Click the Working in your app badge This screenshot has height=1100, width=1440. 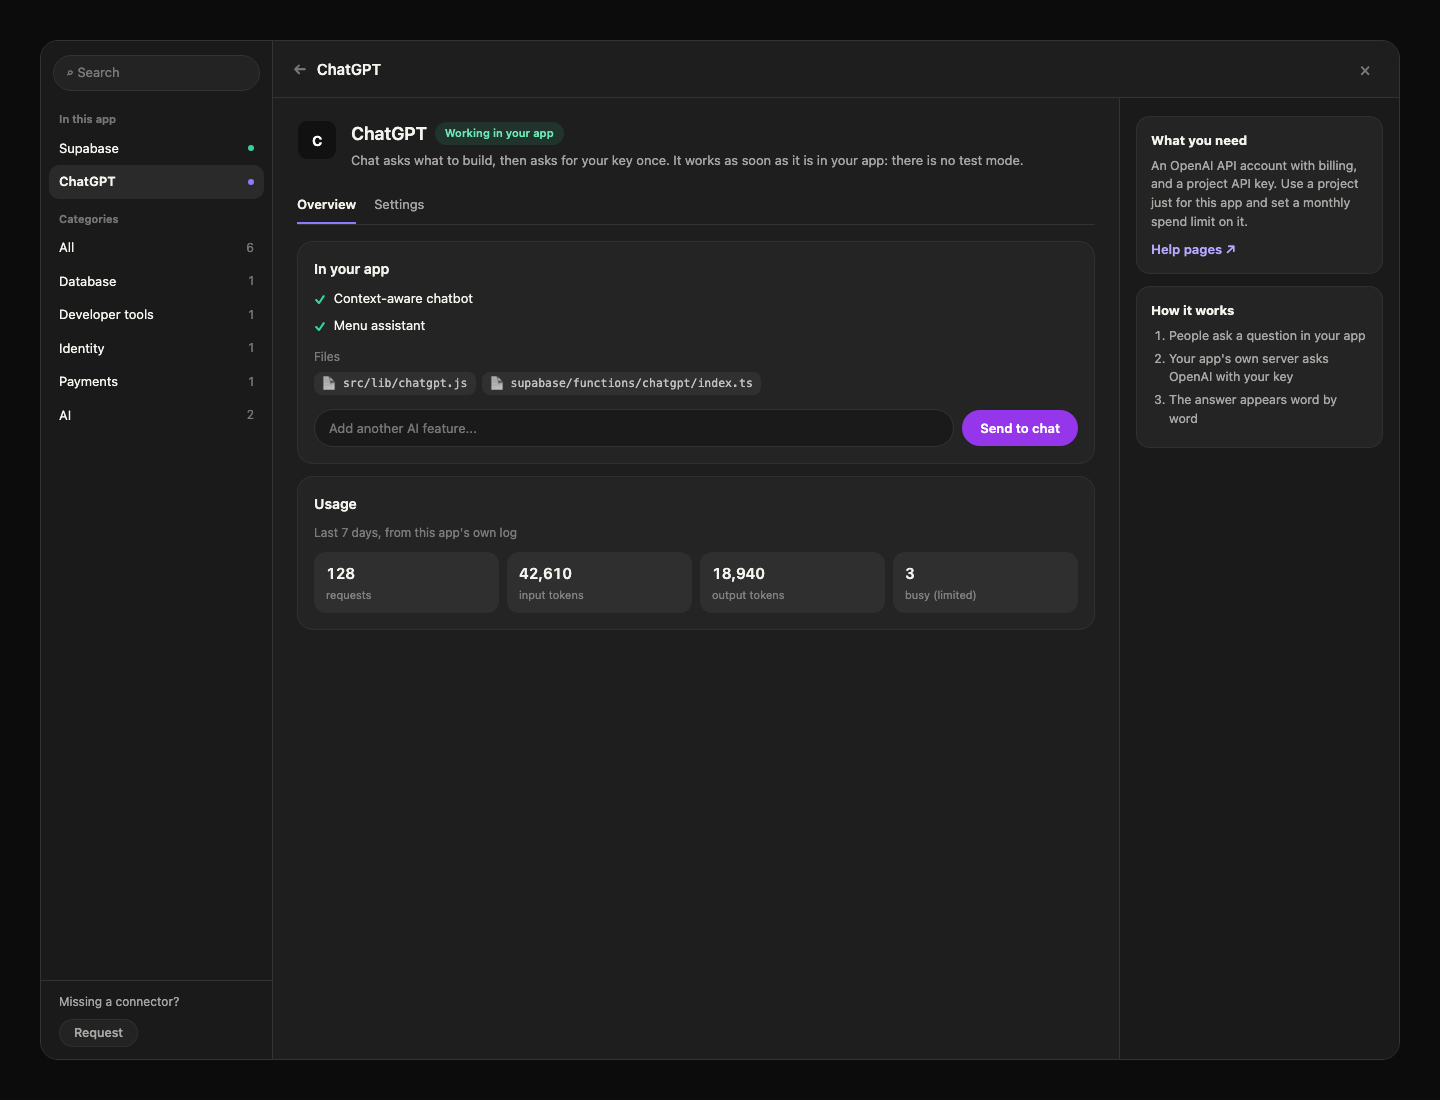(499, 133)
